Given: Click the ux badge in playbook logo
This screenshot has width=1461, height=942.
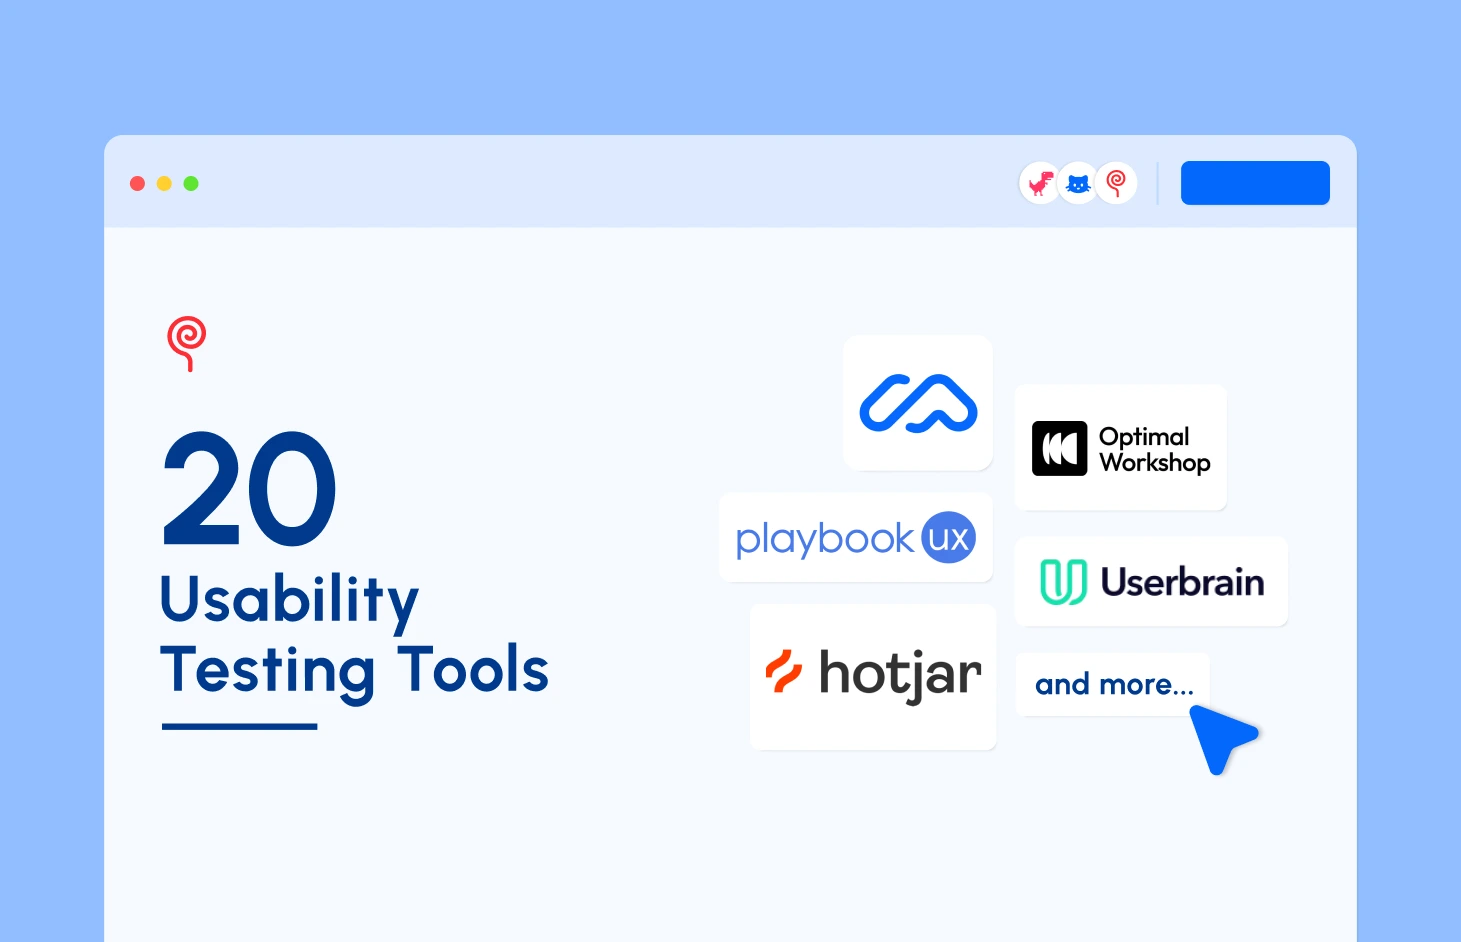Looking at the screenshot, I should (x=948, y=538).
